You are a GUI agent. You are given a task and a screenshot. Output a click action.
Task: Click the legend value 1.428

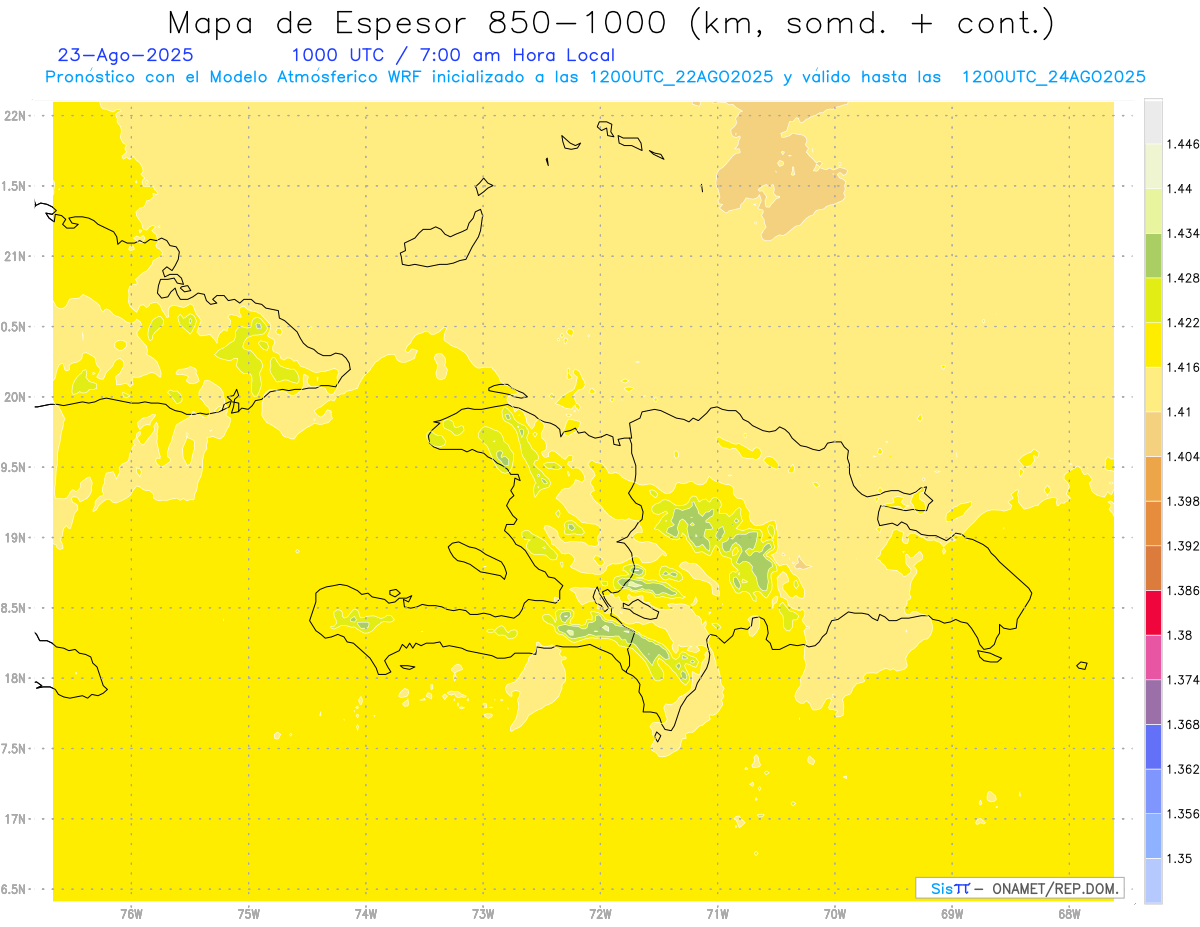click(1183, 278)
